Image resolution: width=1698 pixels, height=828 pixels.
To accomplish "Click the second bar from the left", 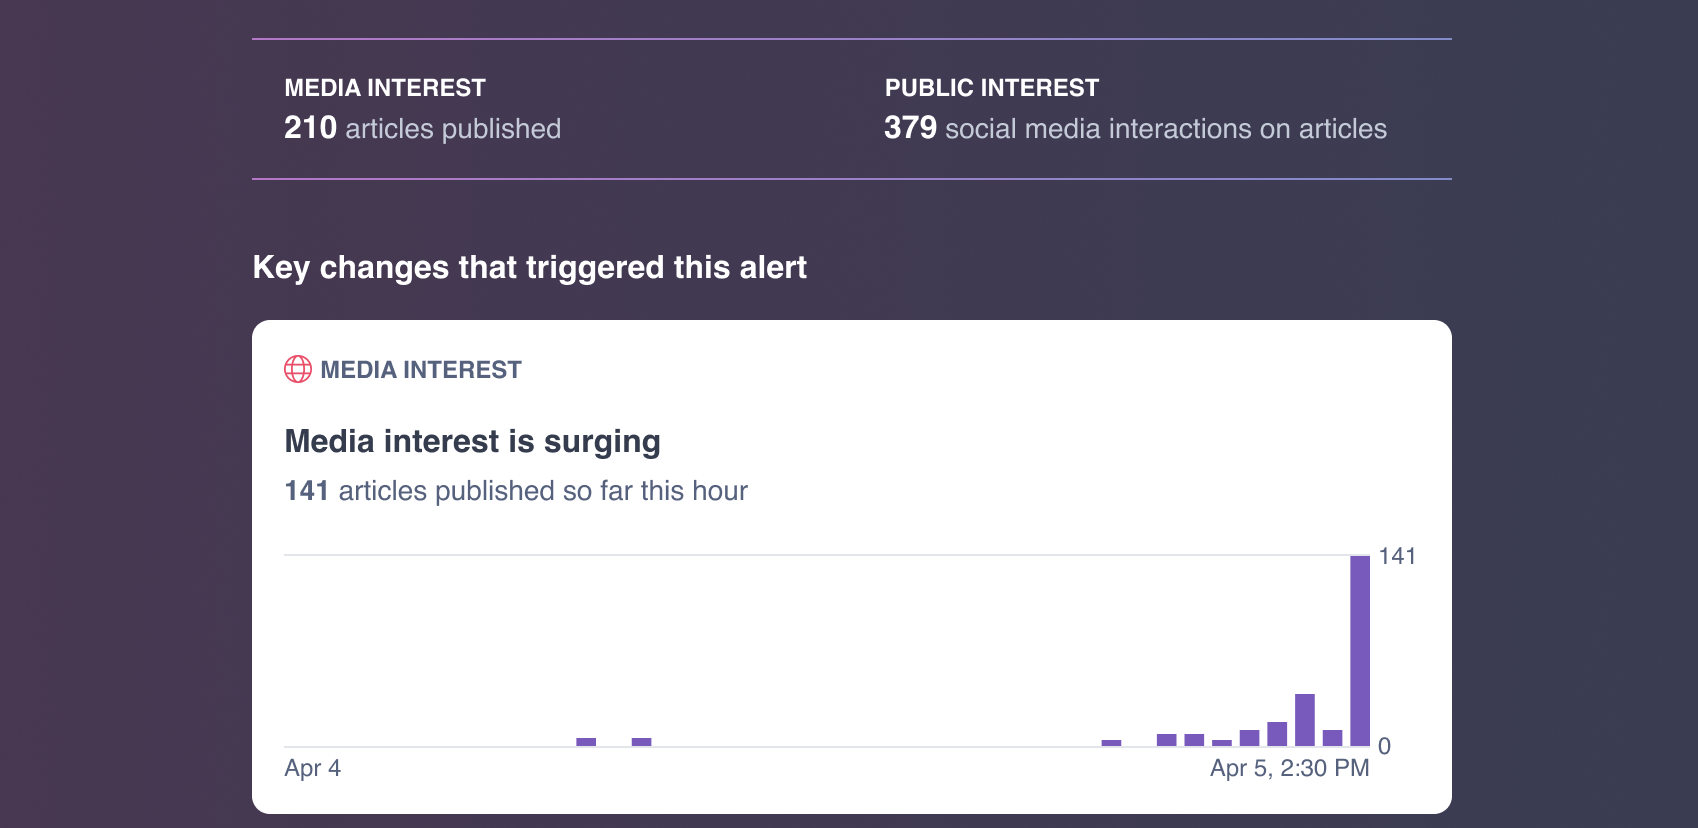I will [642, 742].
